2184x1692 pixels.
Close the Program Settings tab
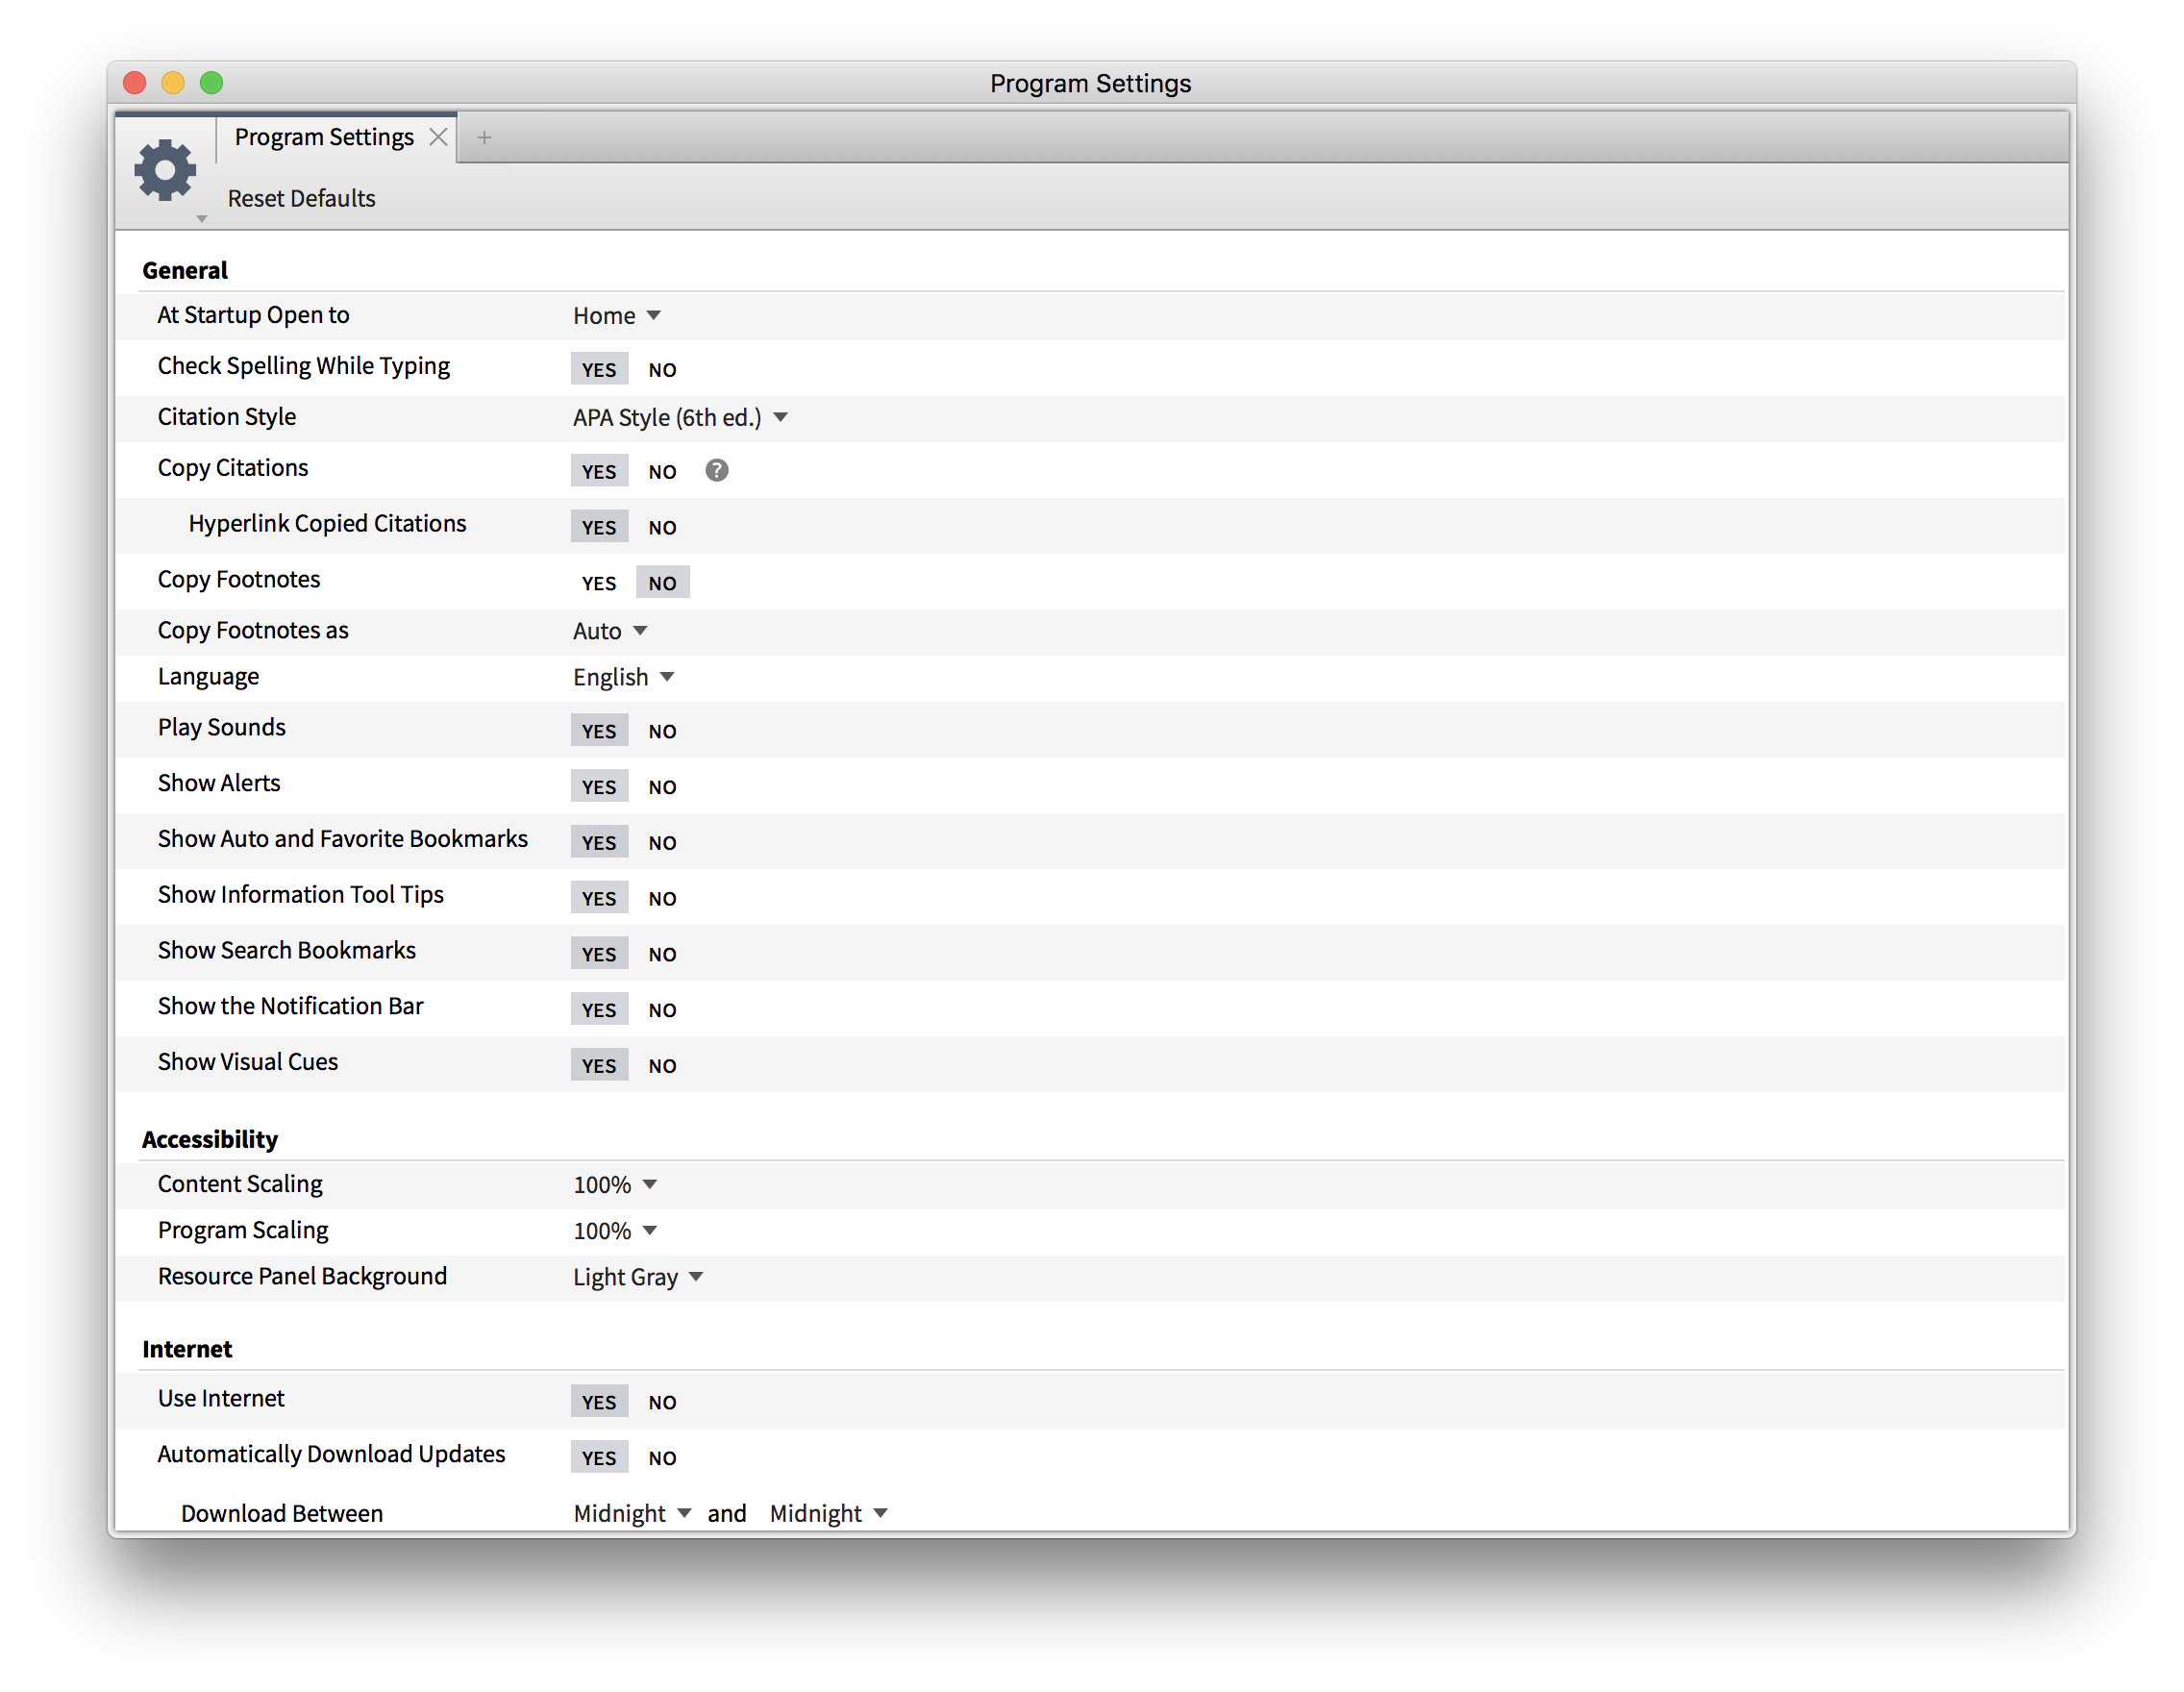[438, 137]
